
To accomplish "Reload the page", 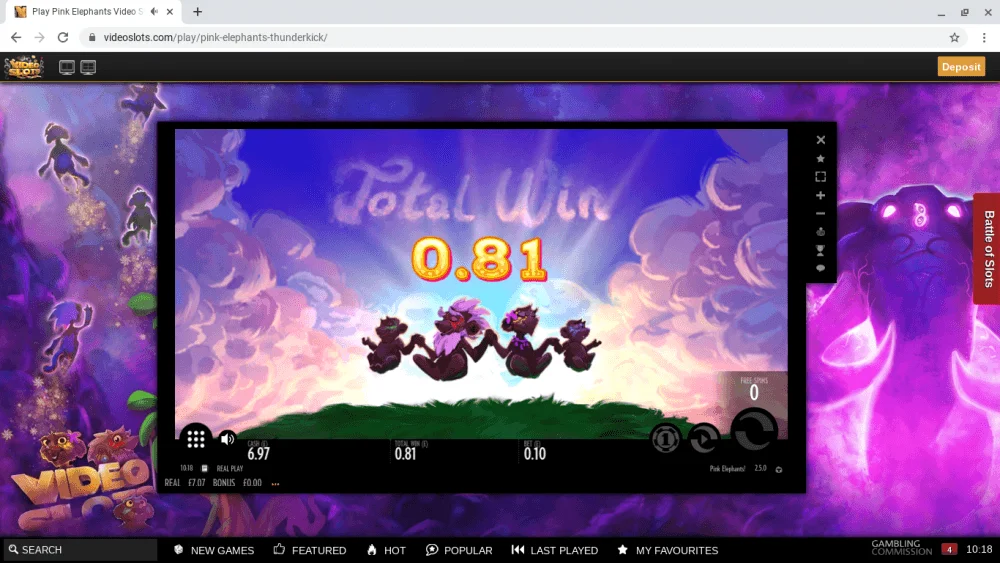I will tap(62, 38).
